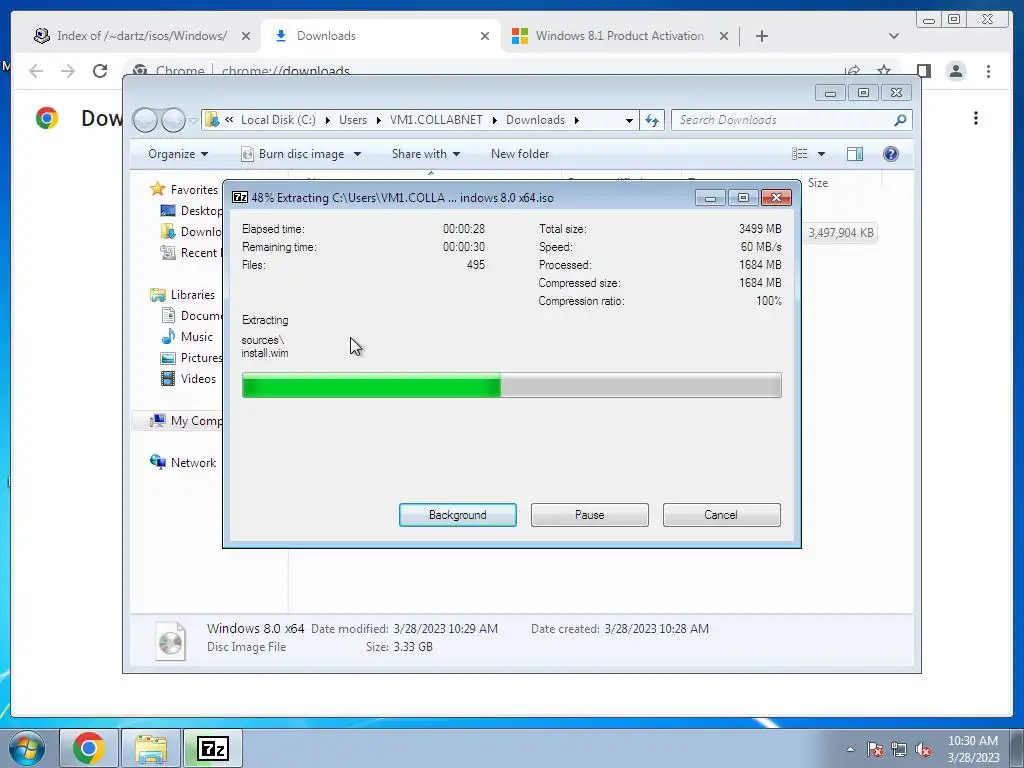
Task: Open Explorer recent pages dropdown
Action: coord(193,121)
